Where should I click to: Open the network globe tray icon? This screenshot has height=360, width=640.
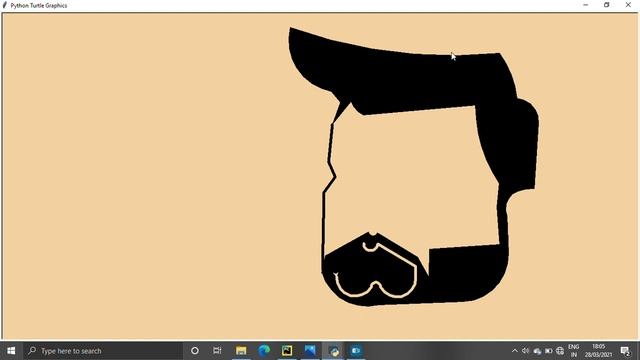(560, 351)
